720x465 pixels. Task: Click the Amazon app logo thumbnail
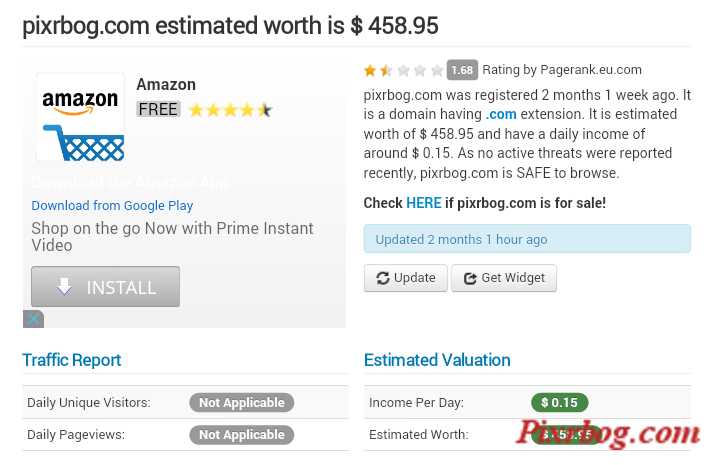click(x=80, y=117)
